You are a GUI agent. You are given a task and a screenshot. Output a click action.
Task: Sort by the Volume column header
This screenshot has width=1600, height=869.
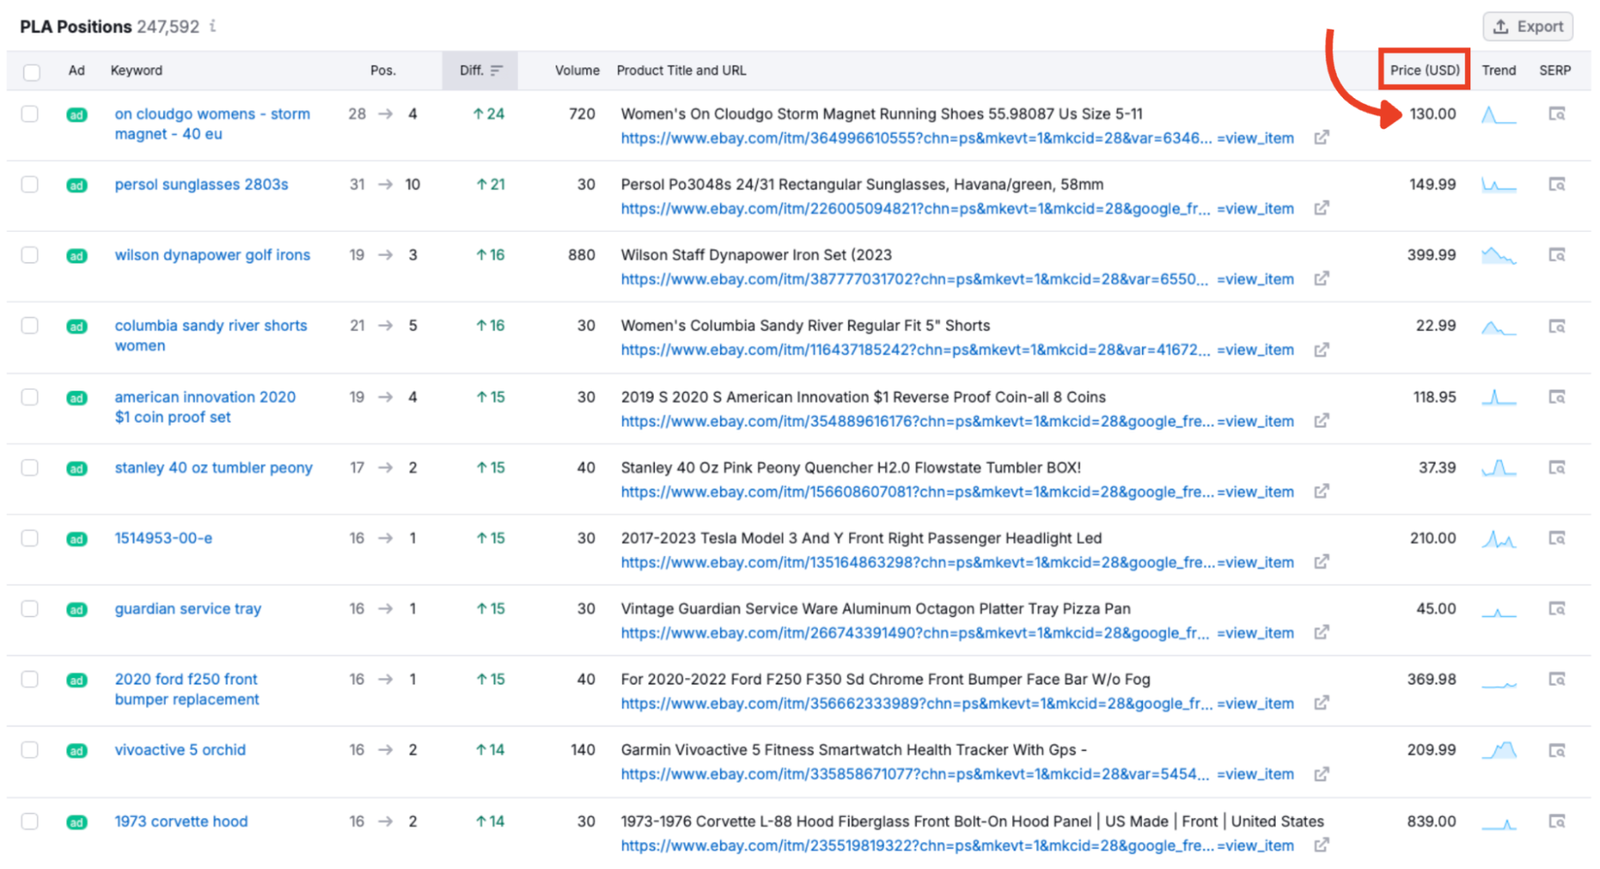[577, 71]
